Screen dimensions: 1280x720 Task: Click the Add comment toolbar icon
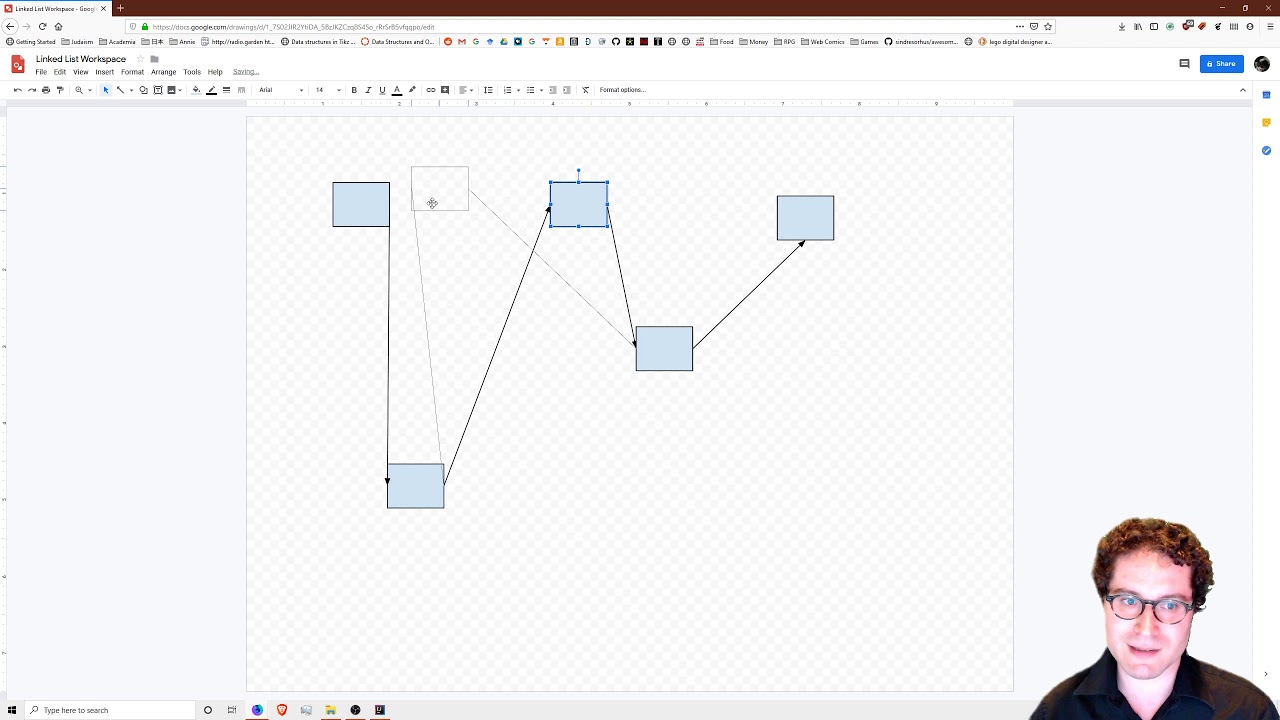point(445,90)
